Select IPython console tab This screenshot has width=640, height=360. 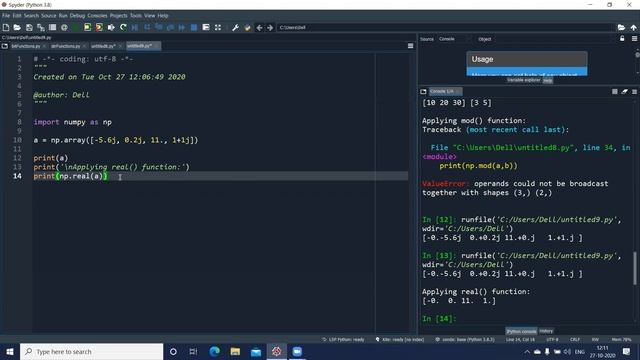click(x=521, y=331)
